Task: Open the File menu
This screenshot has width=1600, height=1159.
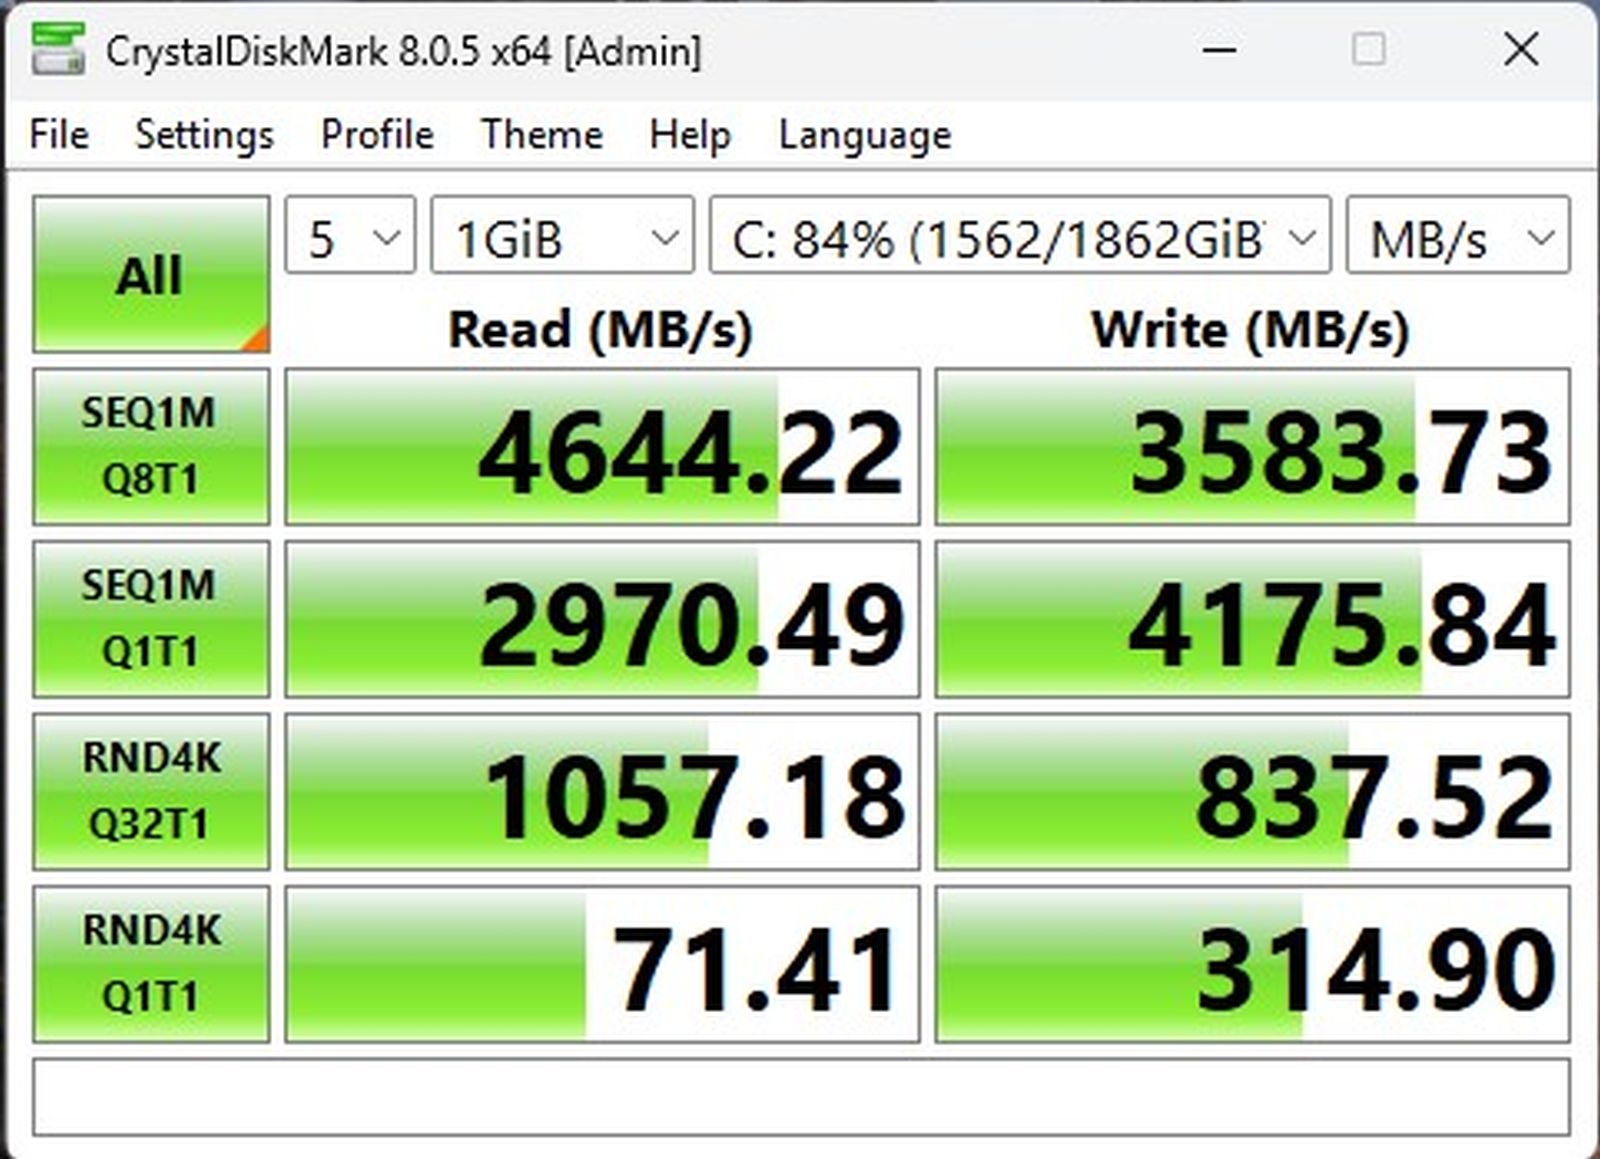Action: [x=59, y=134]
